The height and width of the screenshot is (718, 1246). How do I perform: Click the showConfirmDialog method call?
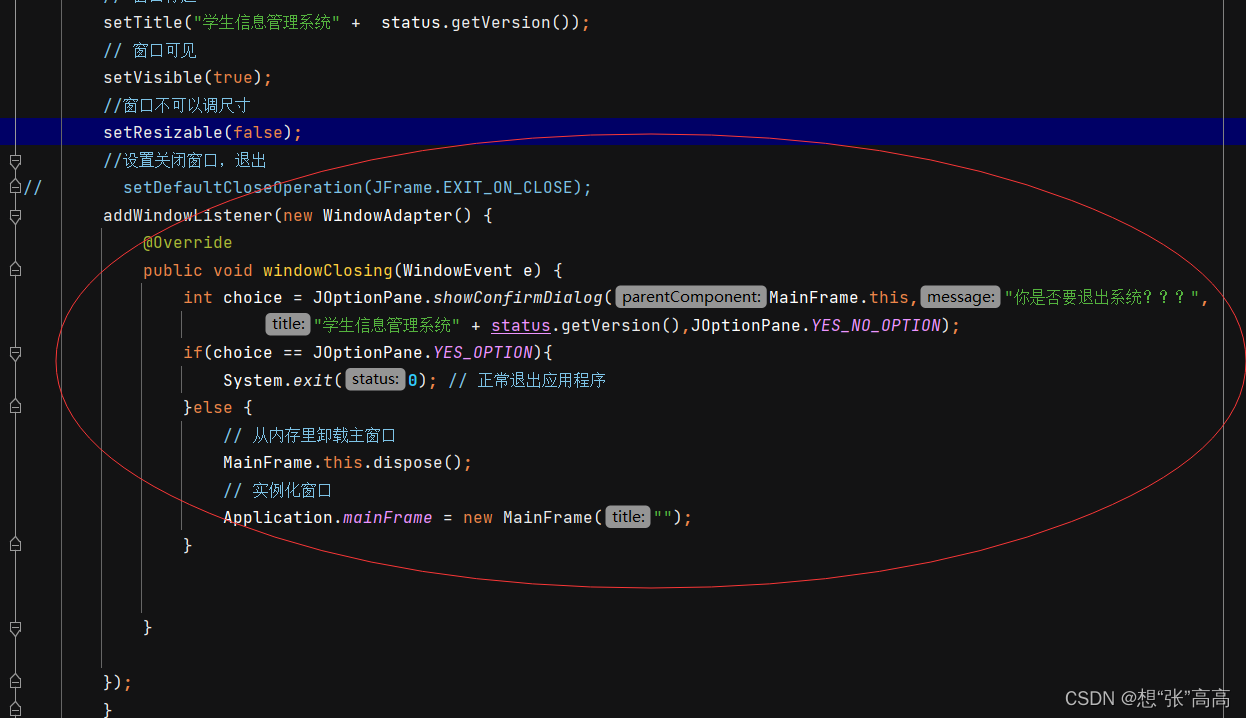pos(518,297)
